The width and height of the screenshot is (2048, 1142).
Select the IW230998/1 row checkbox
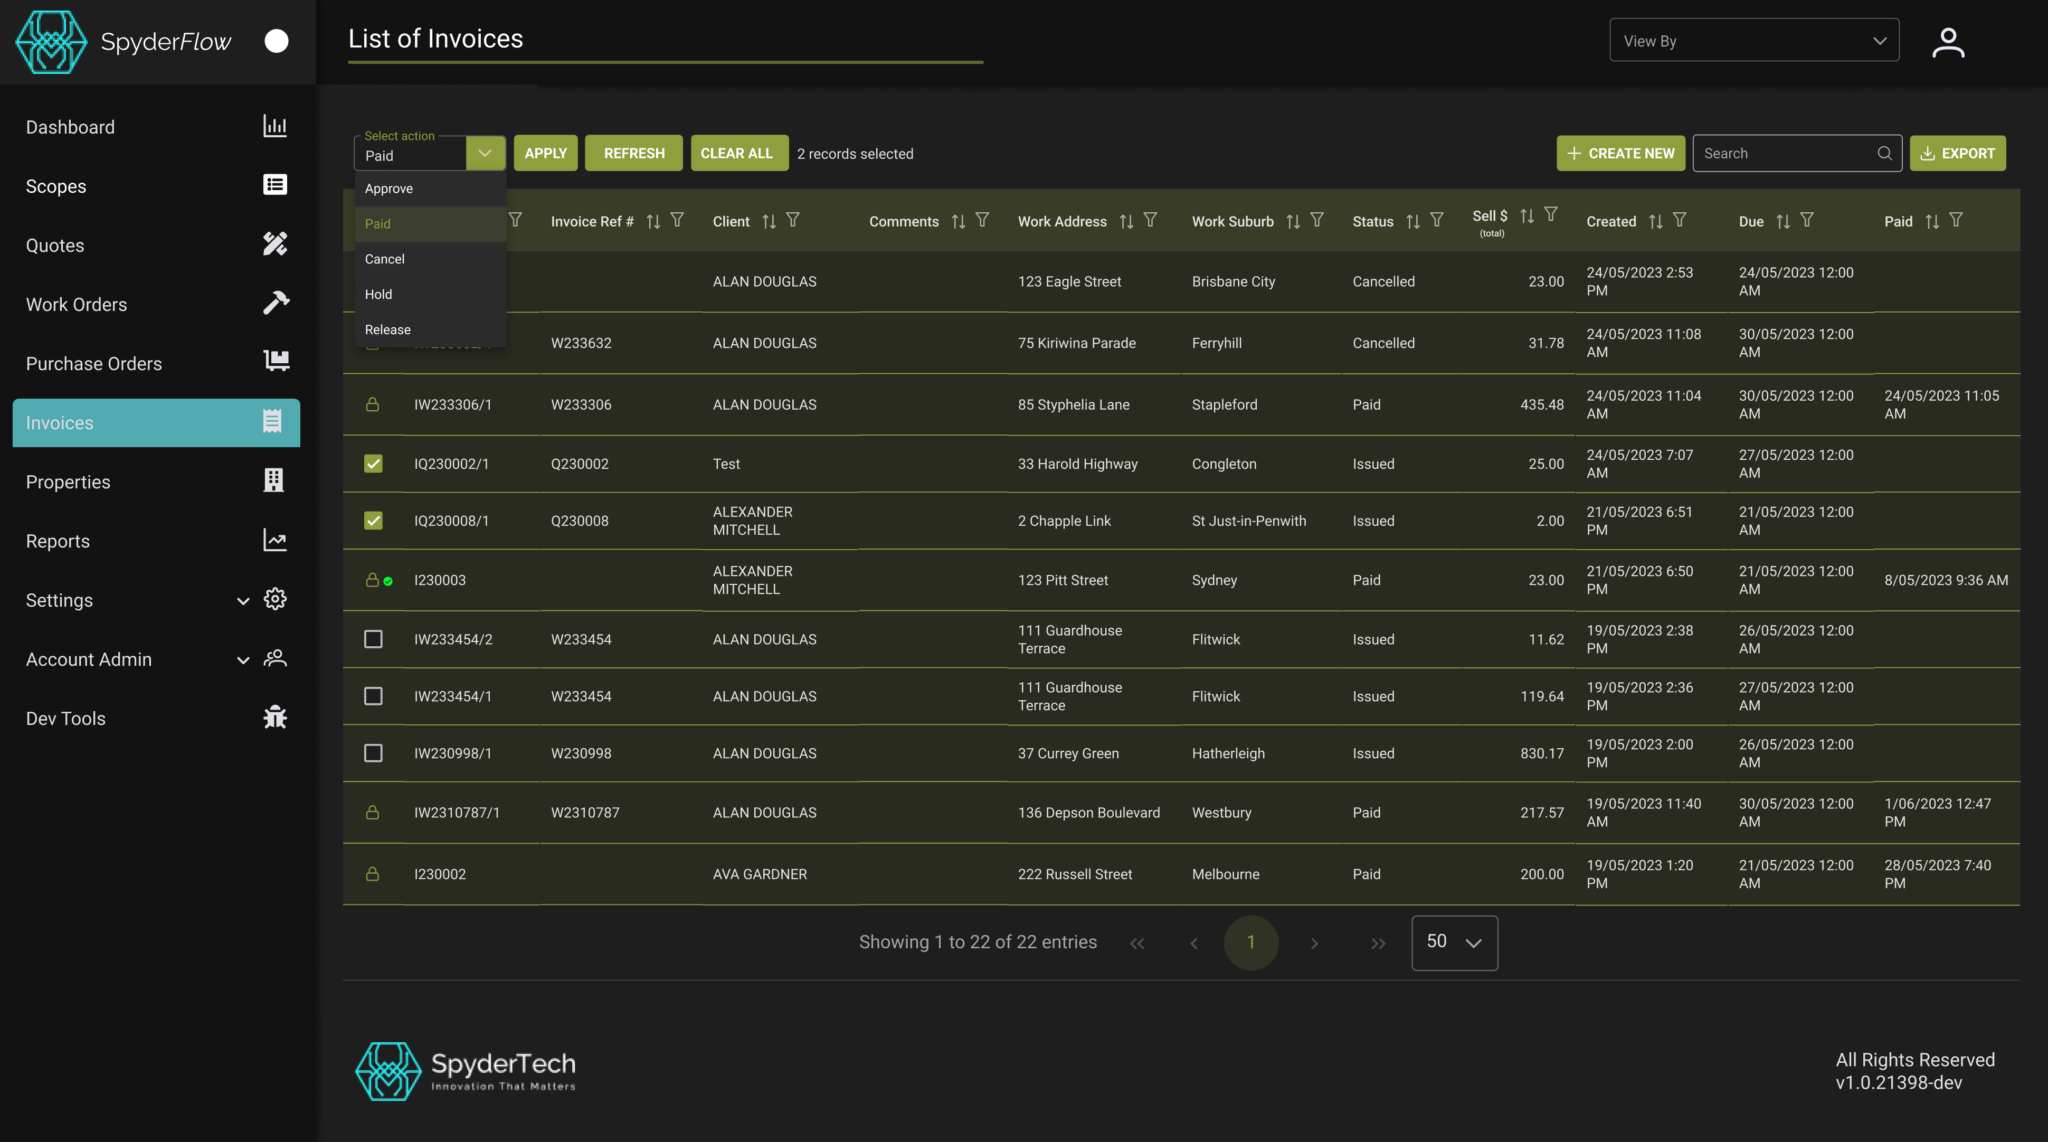(x=373, y=753)
